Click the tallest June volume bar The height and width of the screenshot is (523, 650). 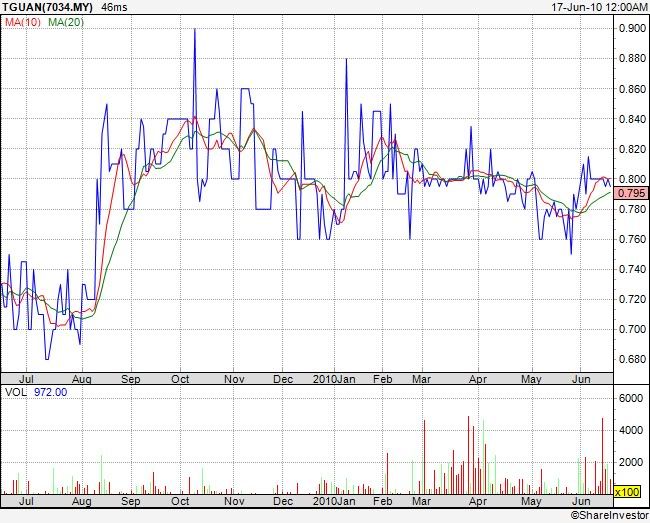[603, 420]
